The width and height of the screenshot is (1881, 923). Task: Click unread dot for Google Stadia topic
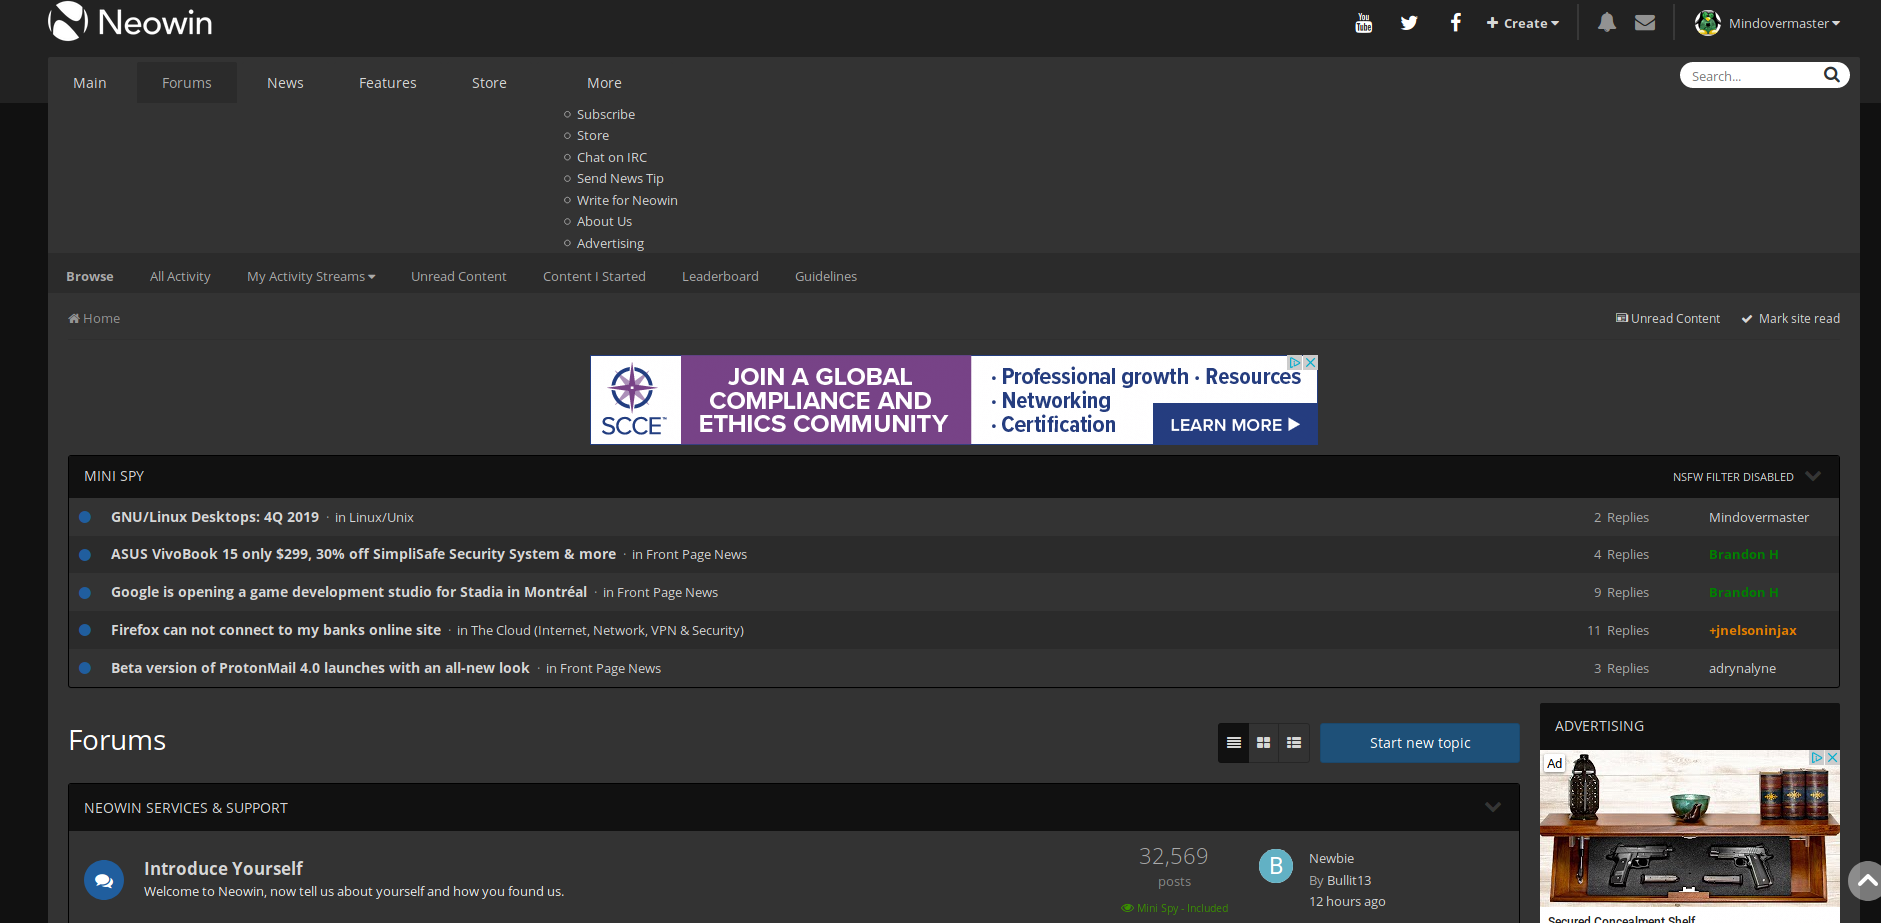(x=85, y=593)
